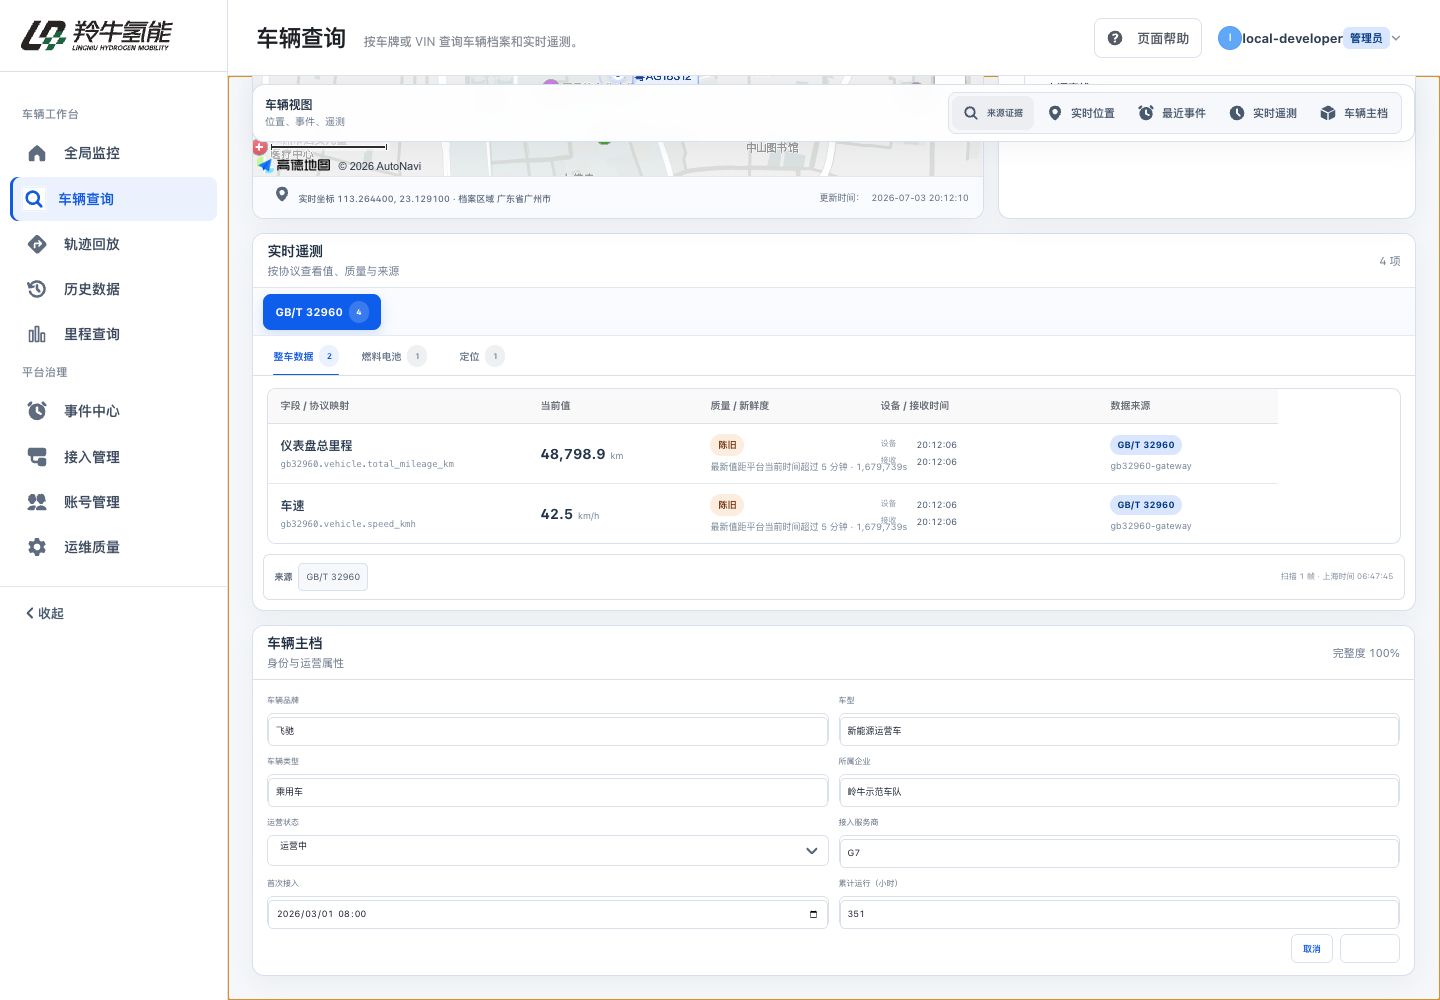Switch to the 燃料电池 tab
The height and width of the screenshot is (1000, 1440).
click(393, 357)
